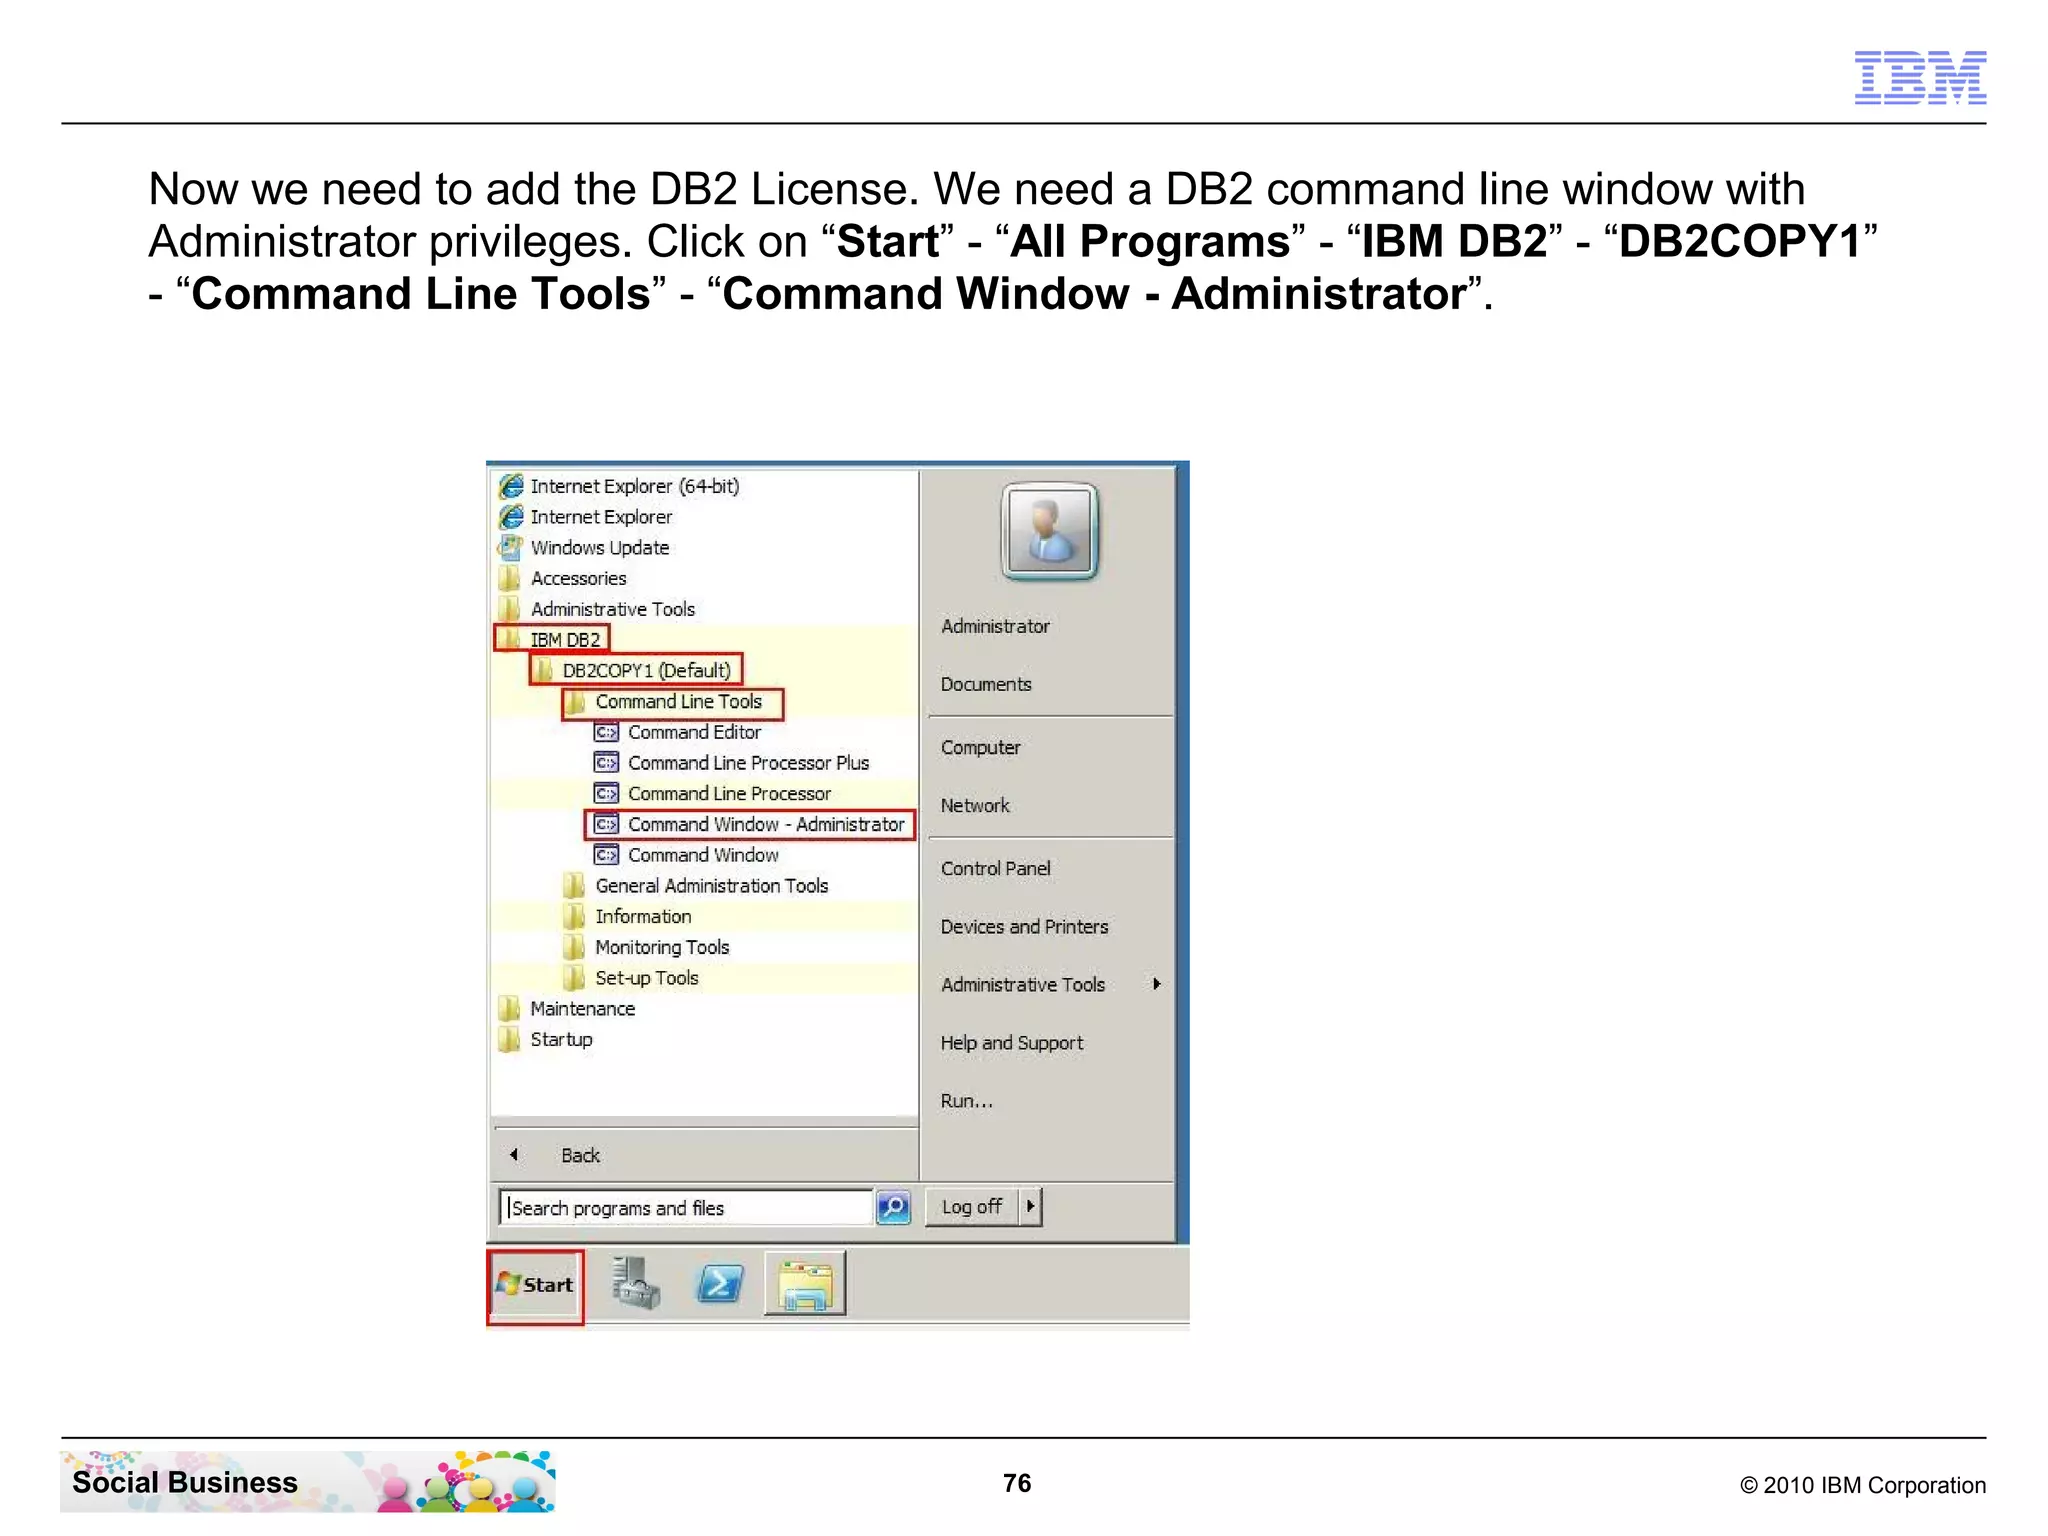This screenshot has height=1536, width=2048.
Task: Click the plain Command Window console icon
Action: [x=606, y=855]
